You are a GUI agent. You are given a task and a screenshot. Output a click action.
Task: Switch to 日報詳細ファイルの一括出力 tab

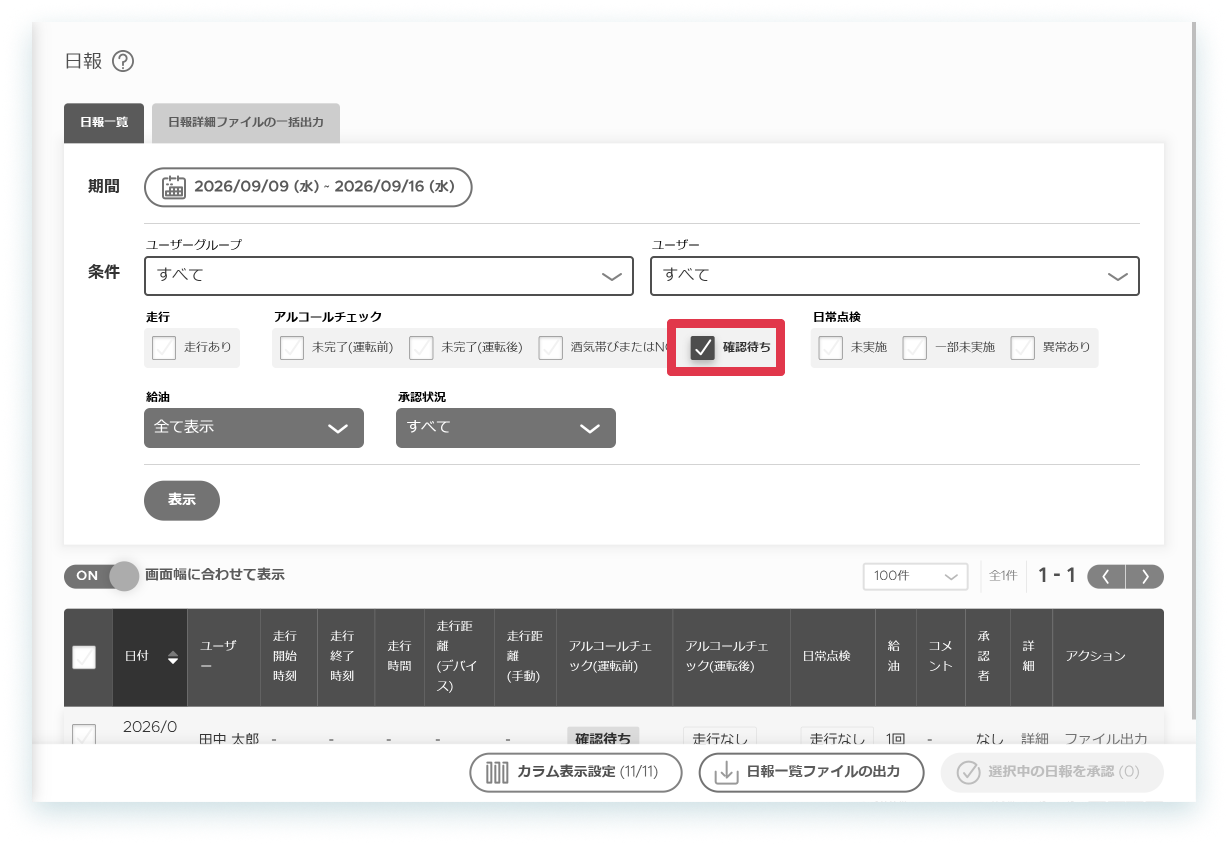click(246, 123)
